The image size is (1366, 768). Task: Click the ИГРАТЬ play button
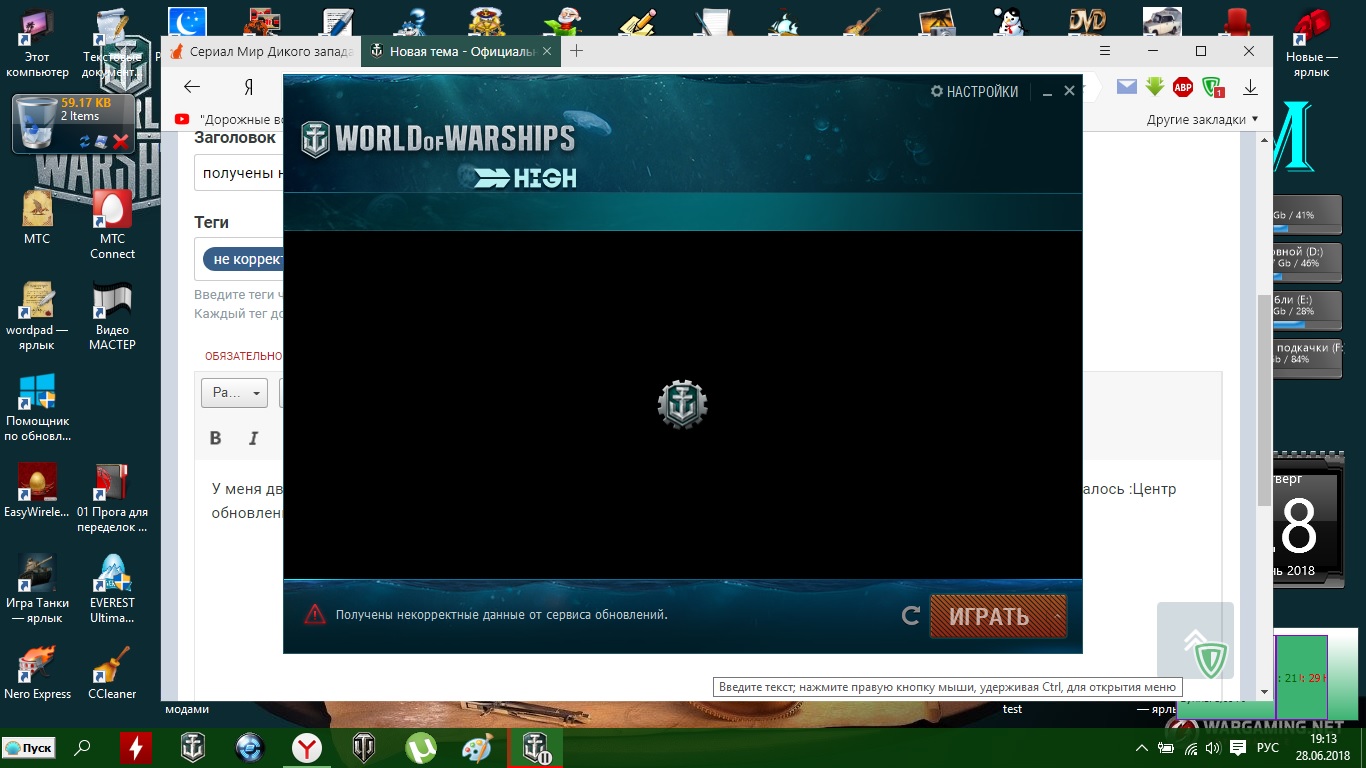click(x=989, y=616)
